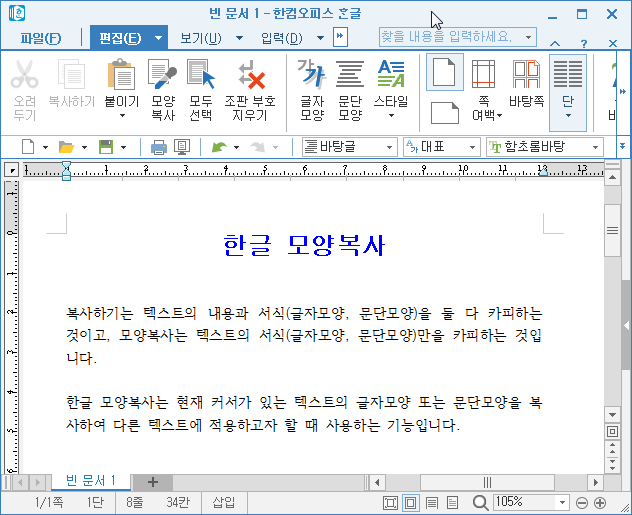The width and height of the screenshot is (632, 515).
Task: Switch to the 빈 문서 1 document tab
Action: click(91, 481)
